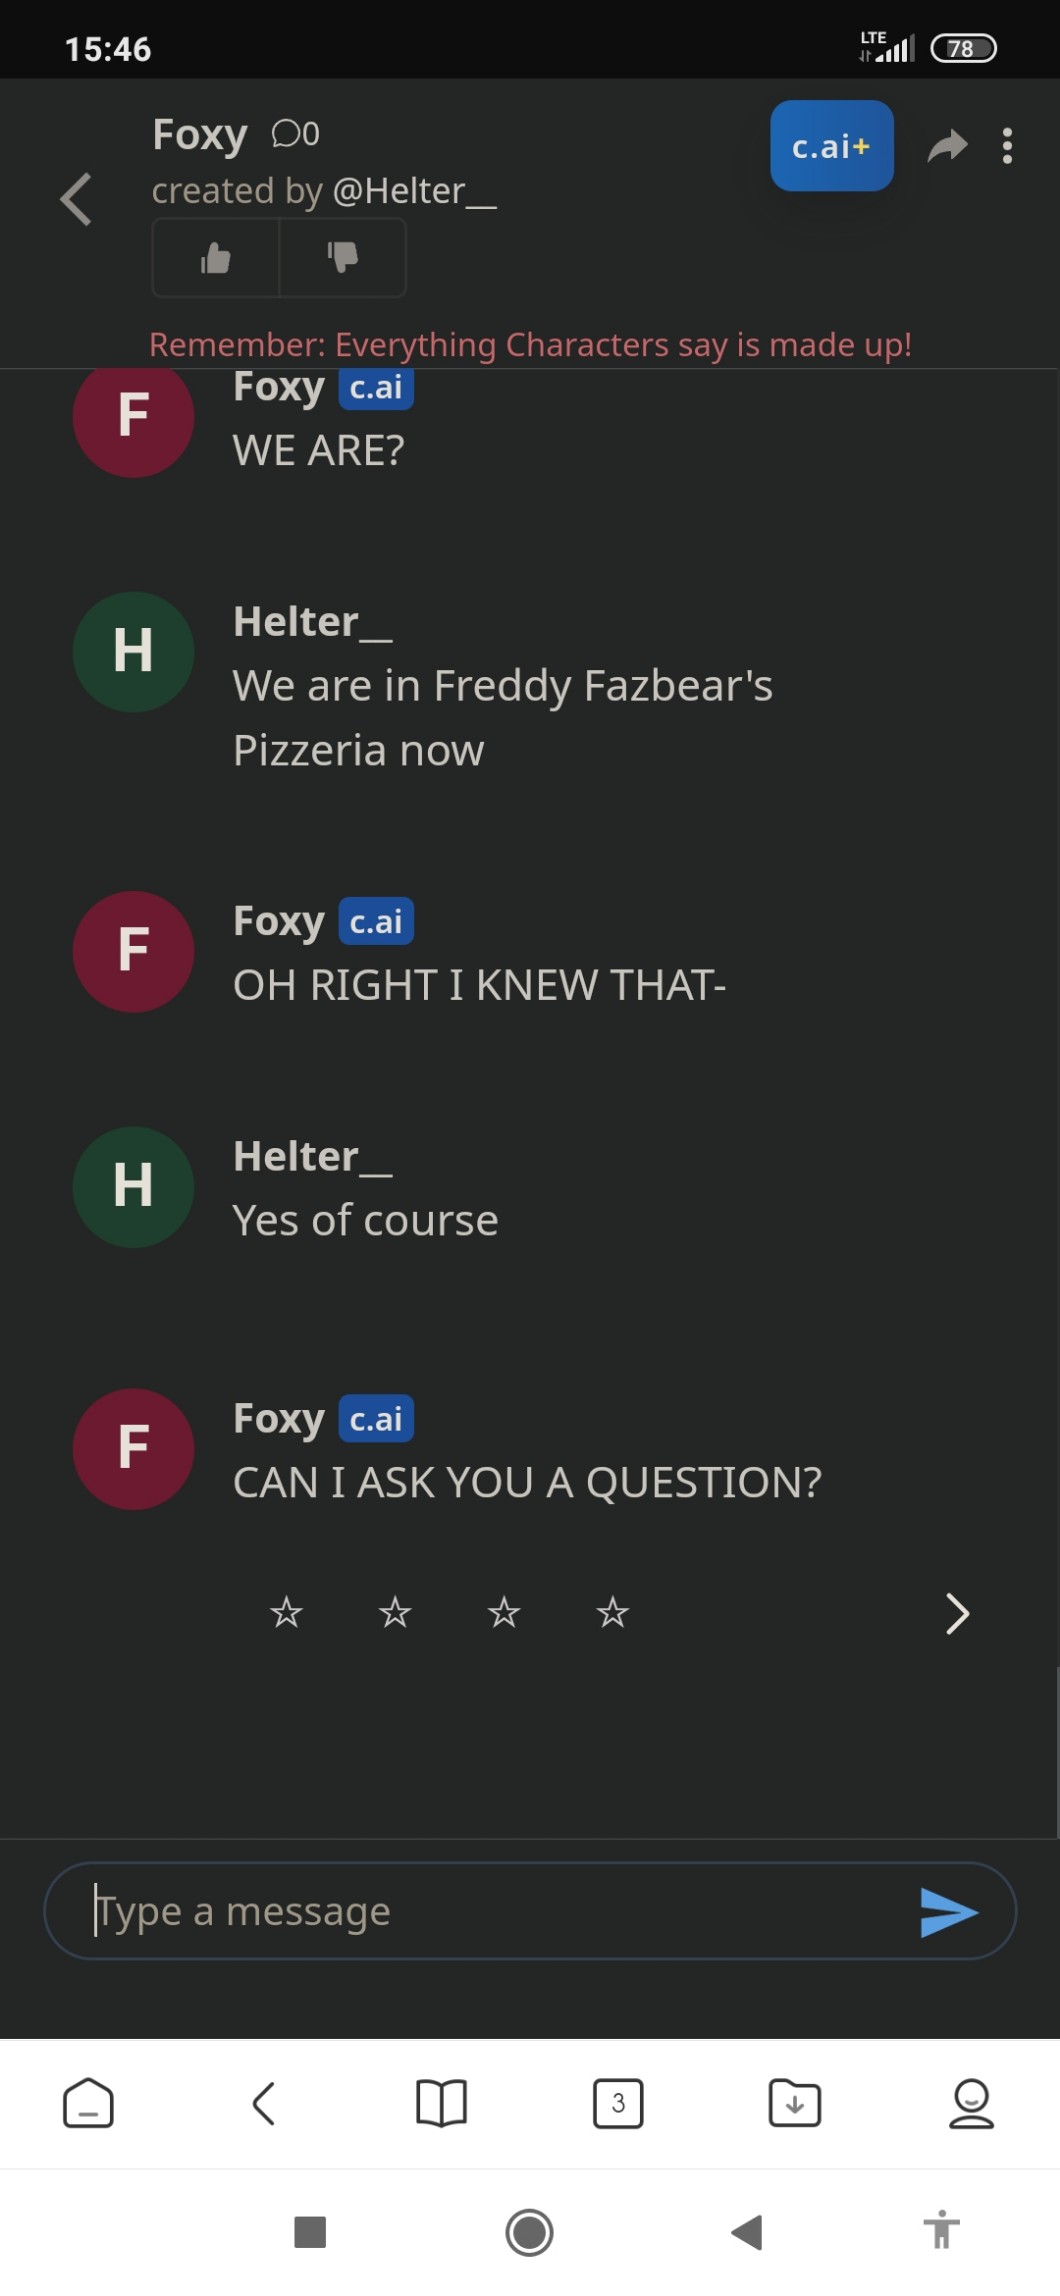Screen dimensions: 1060x2296
Task: Open the three-dot more options menu
Action: pos(1007,146)
